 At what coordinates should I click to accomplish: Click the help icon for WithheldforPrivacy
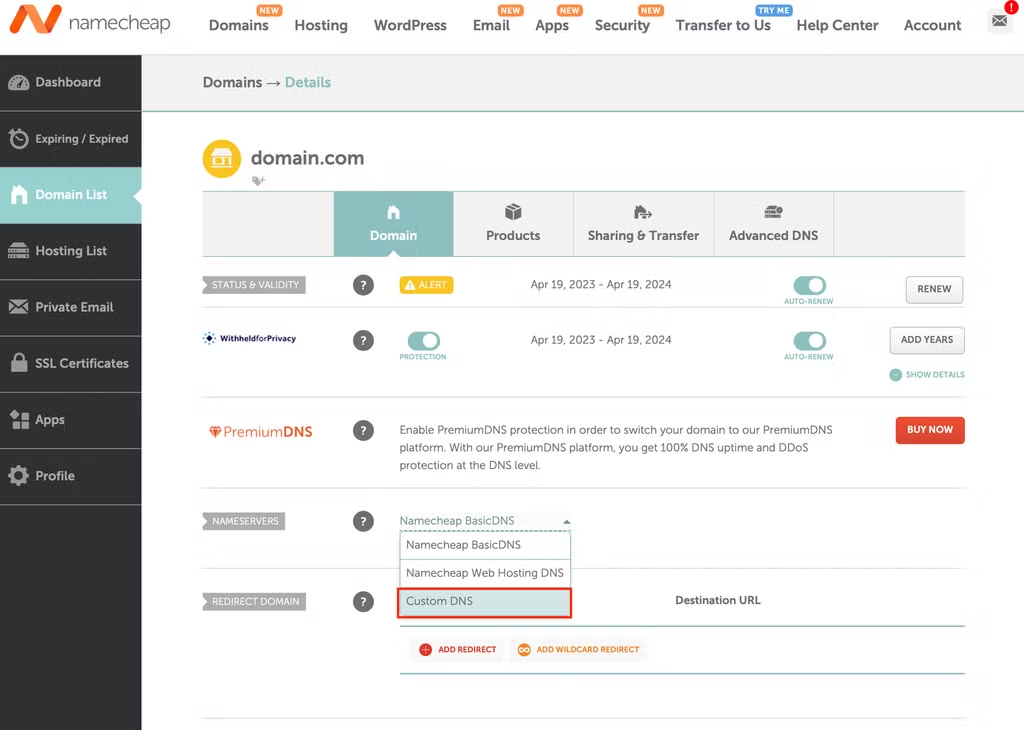(363, 340)
